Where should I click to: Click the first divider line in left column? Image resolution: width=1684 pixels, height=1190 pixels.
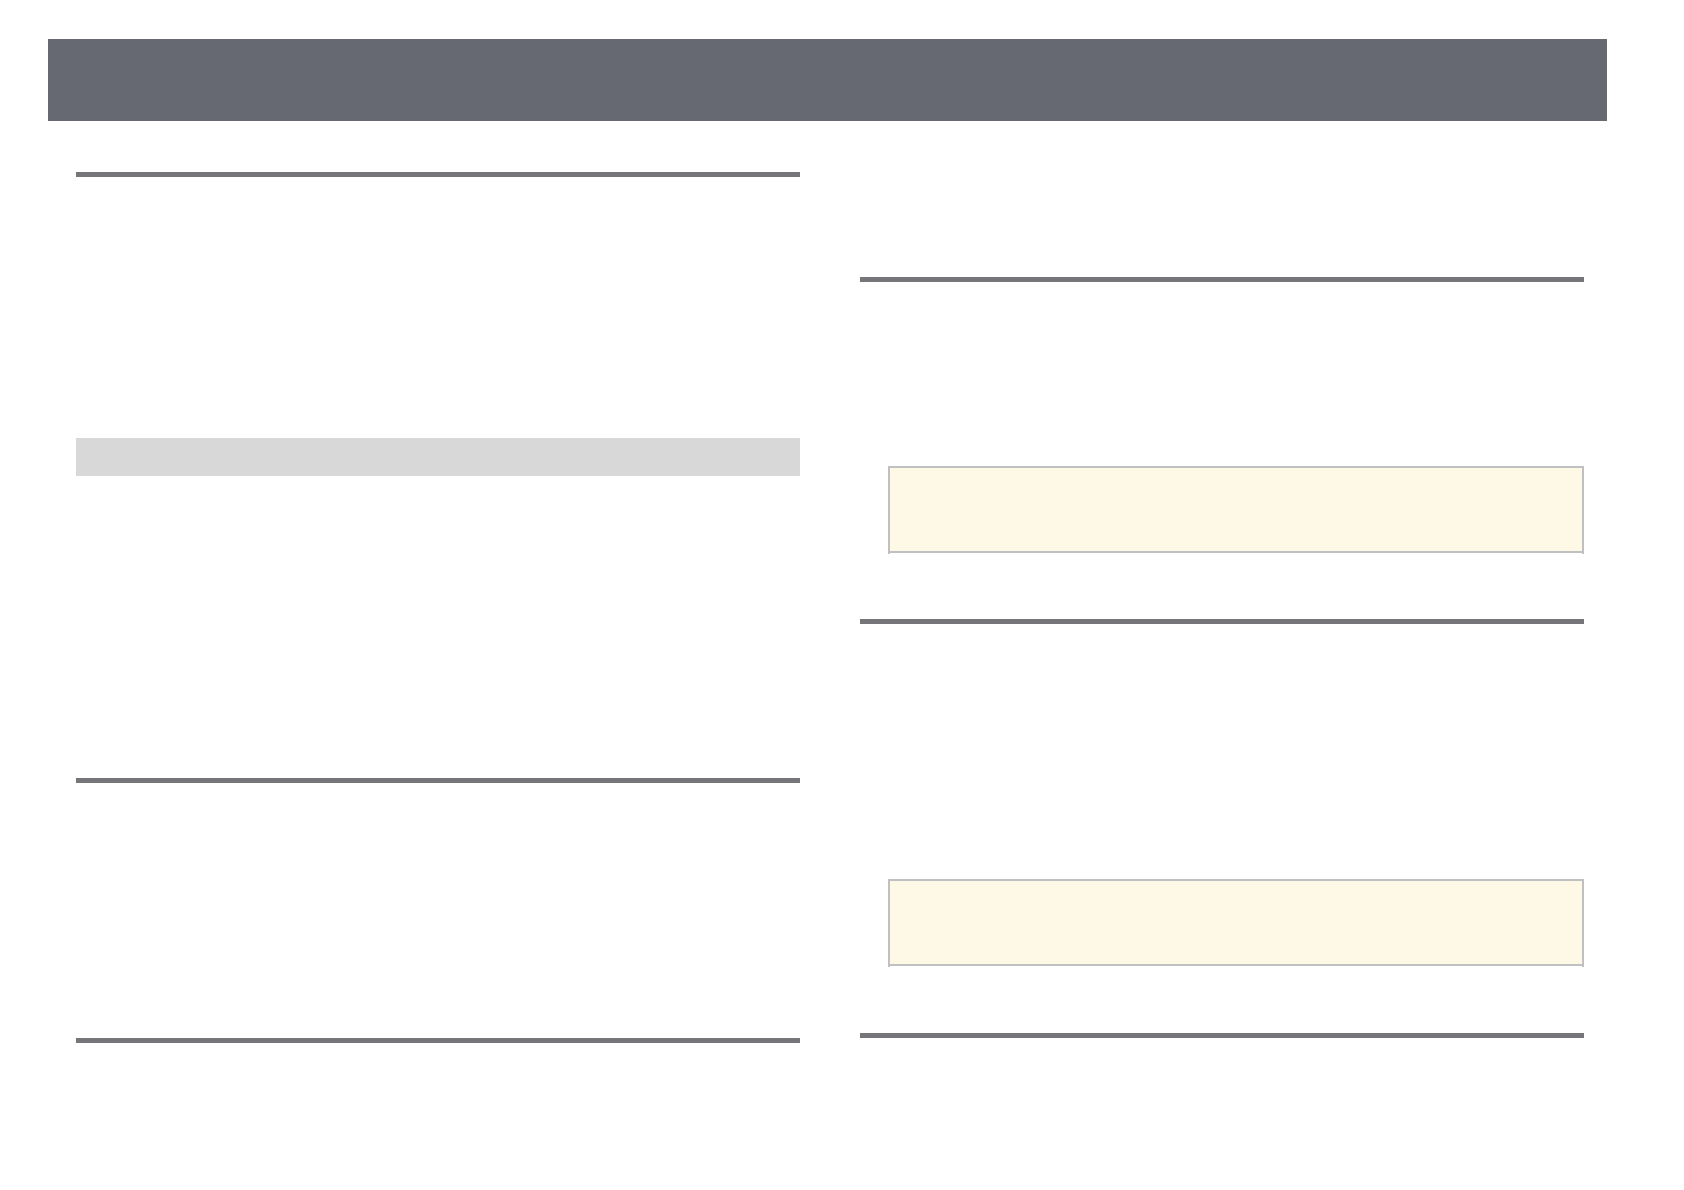(437, 175)
